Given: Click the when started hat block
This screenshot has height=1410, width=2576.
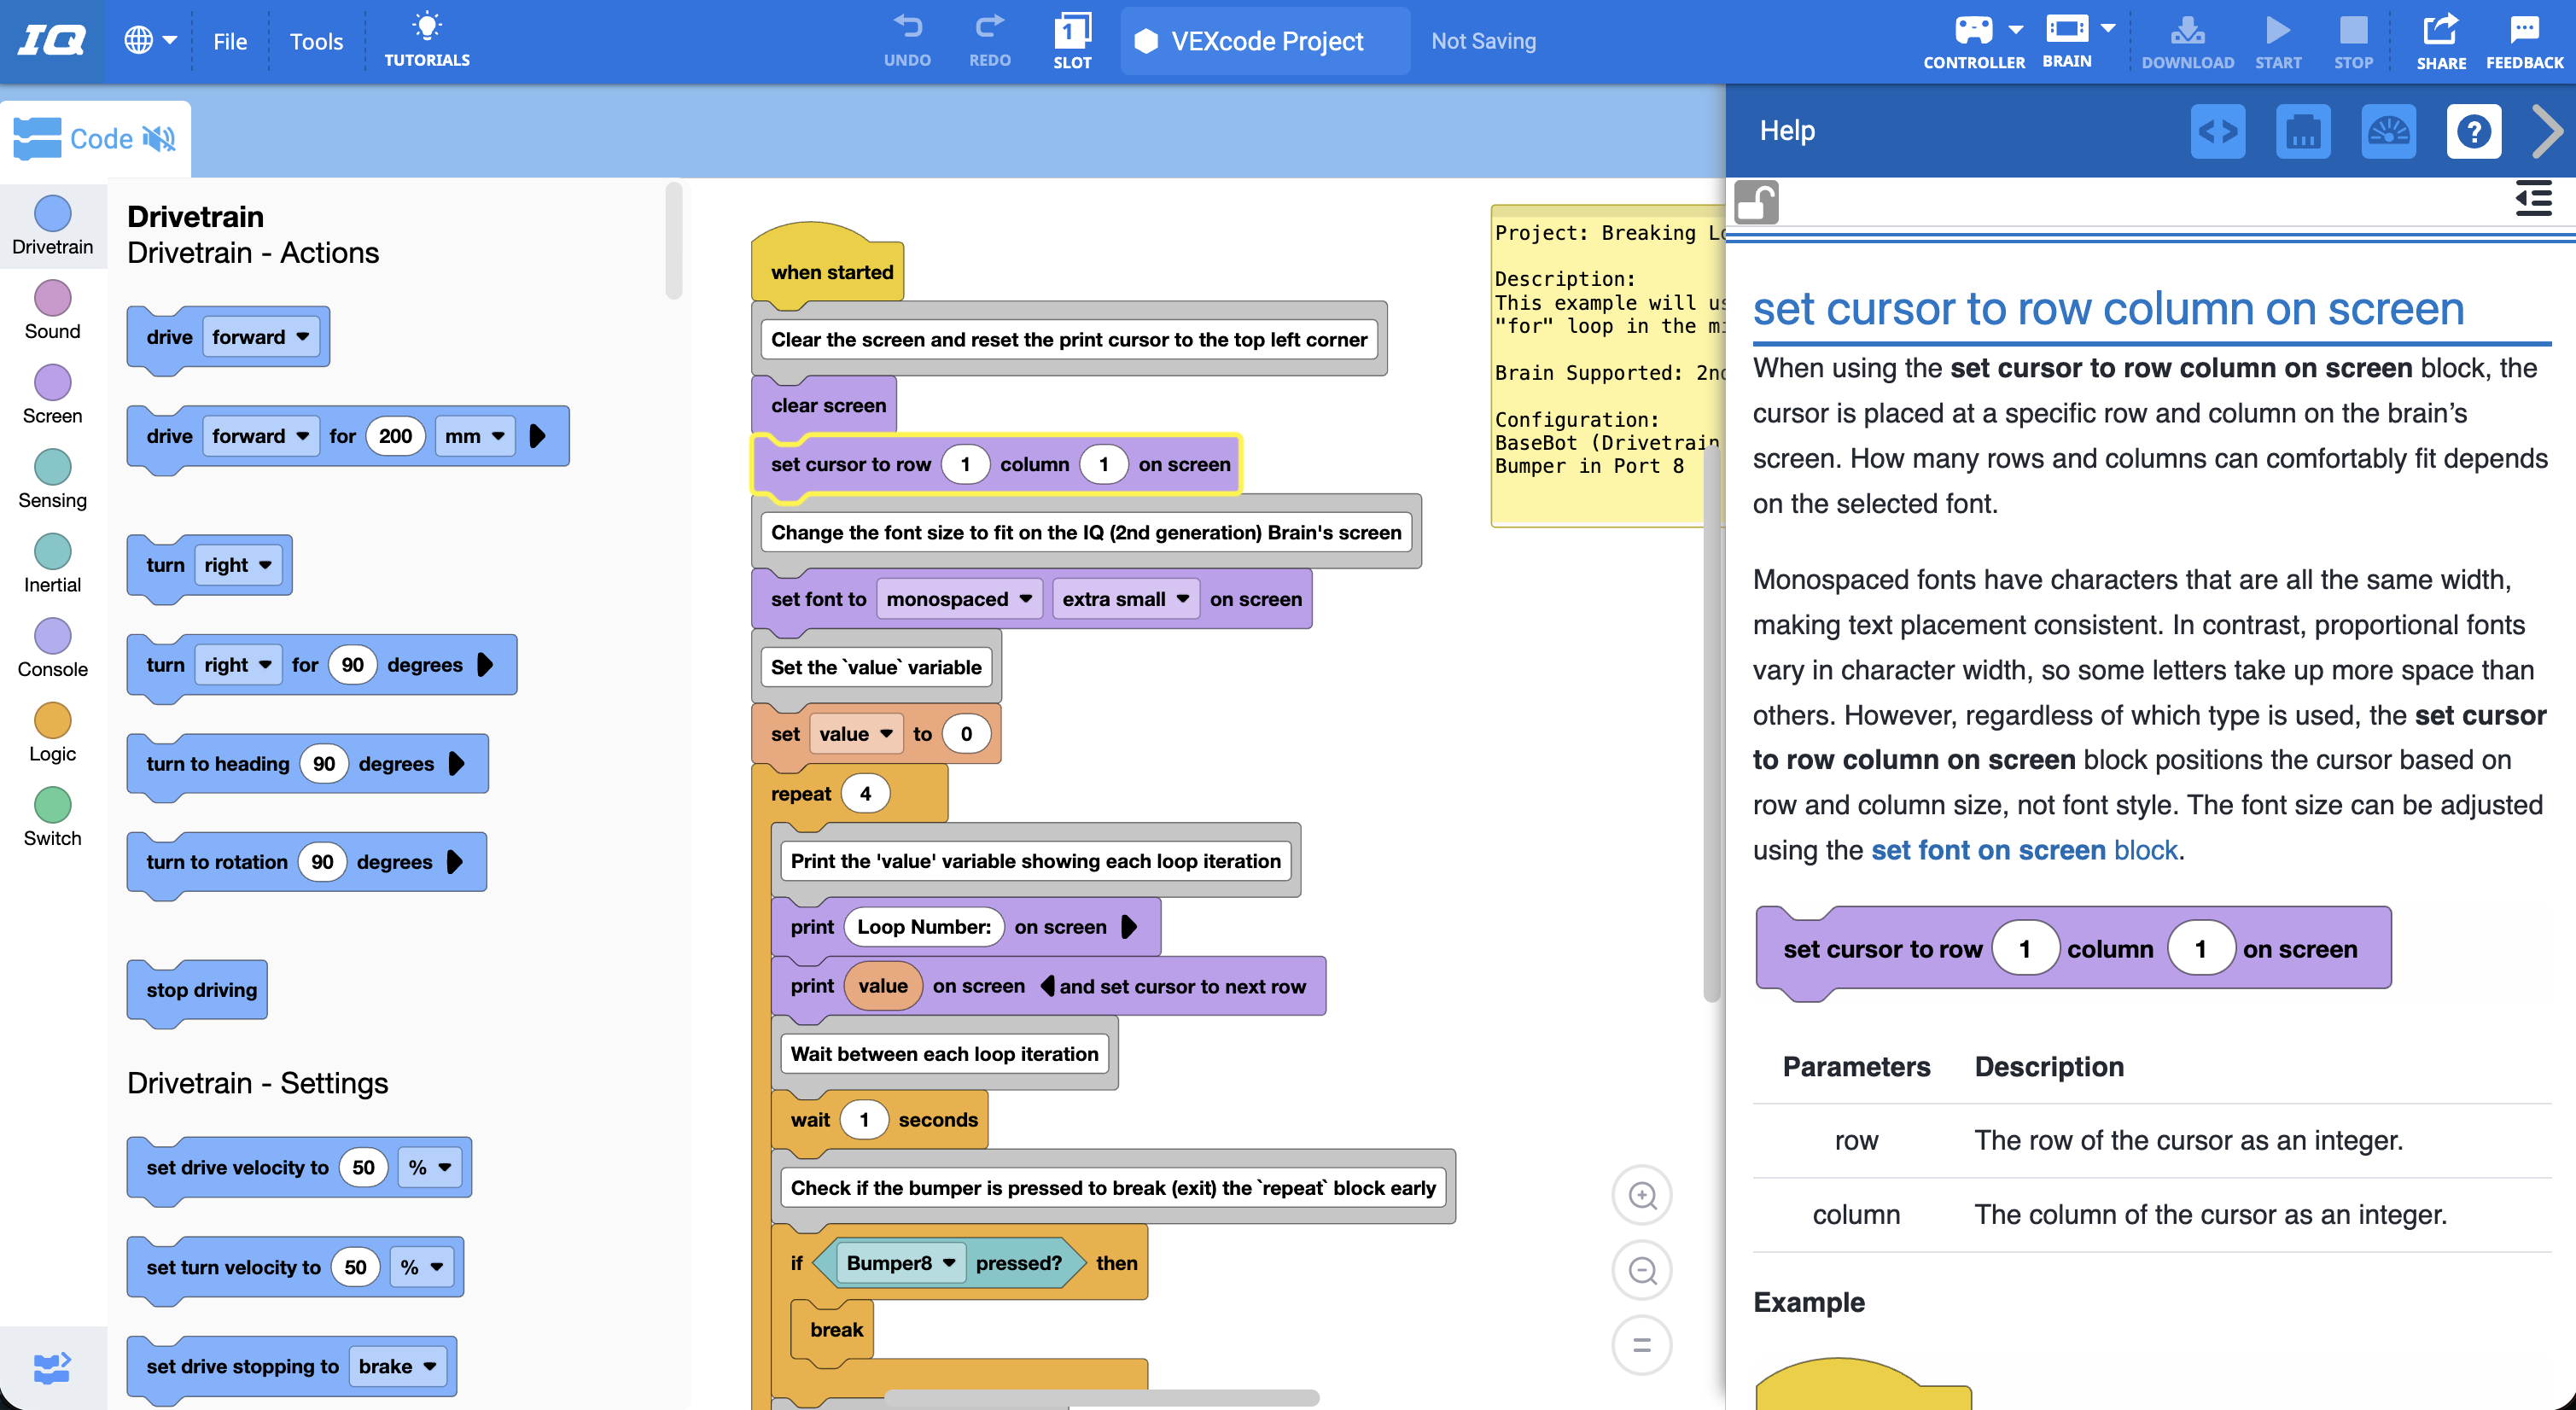Looking at the screenshot, I should [828, 264].
